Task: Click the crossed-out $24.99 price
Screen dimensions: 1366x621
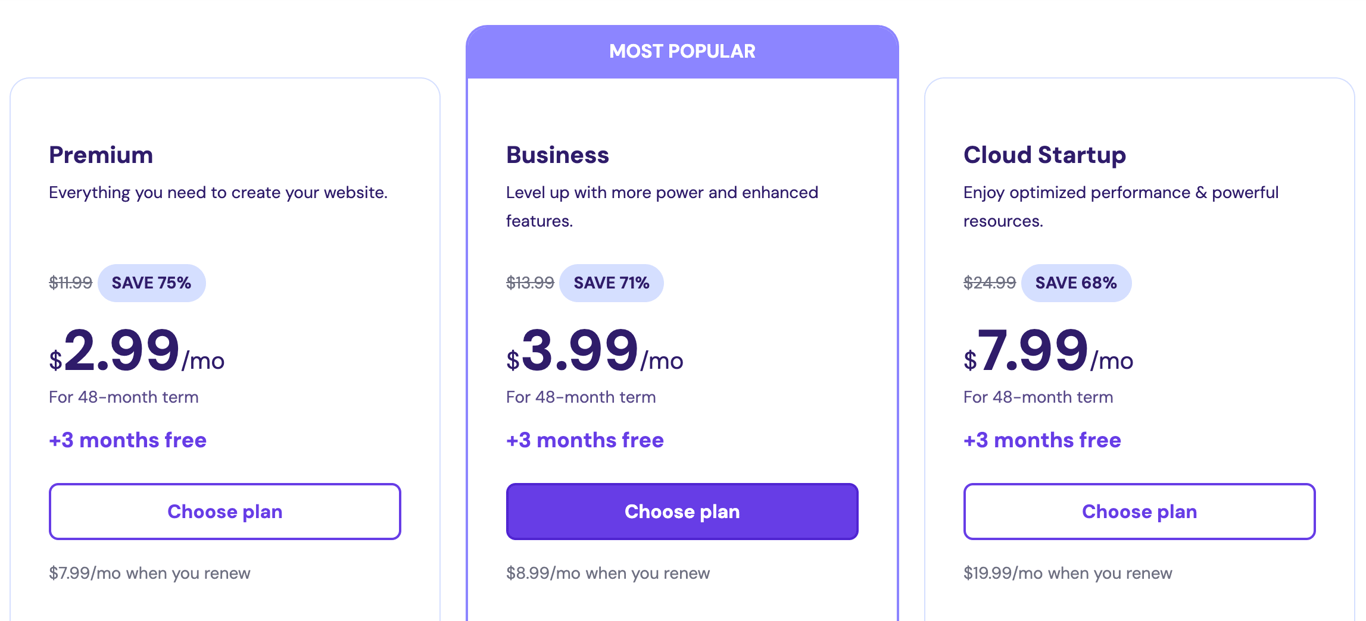Action: pos(988,283)
